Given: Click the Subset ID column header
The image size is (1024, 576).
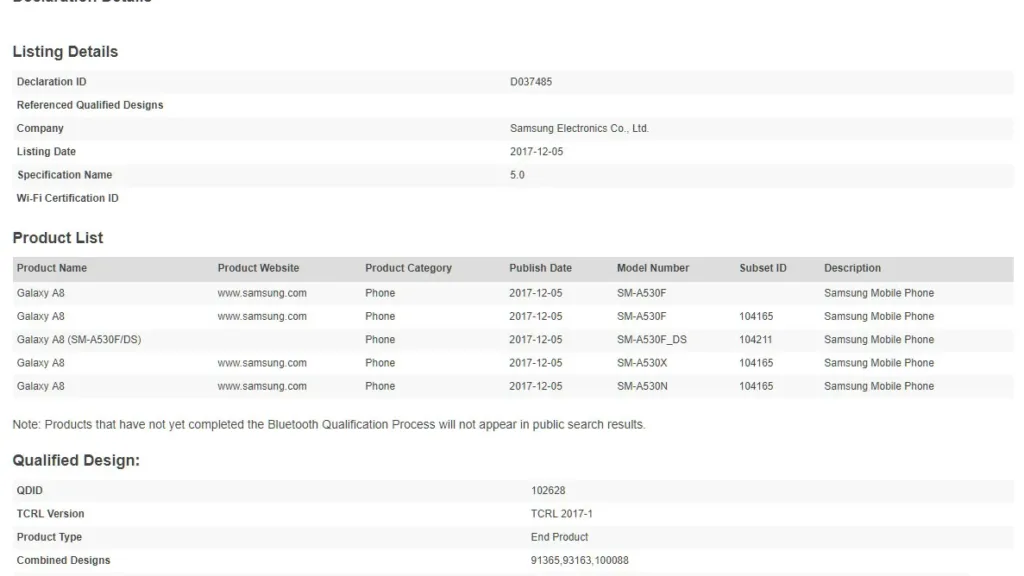Looking at the screenshot, I should tap(763, 268).
